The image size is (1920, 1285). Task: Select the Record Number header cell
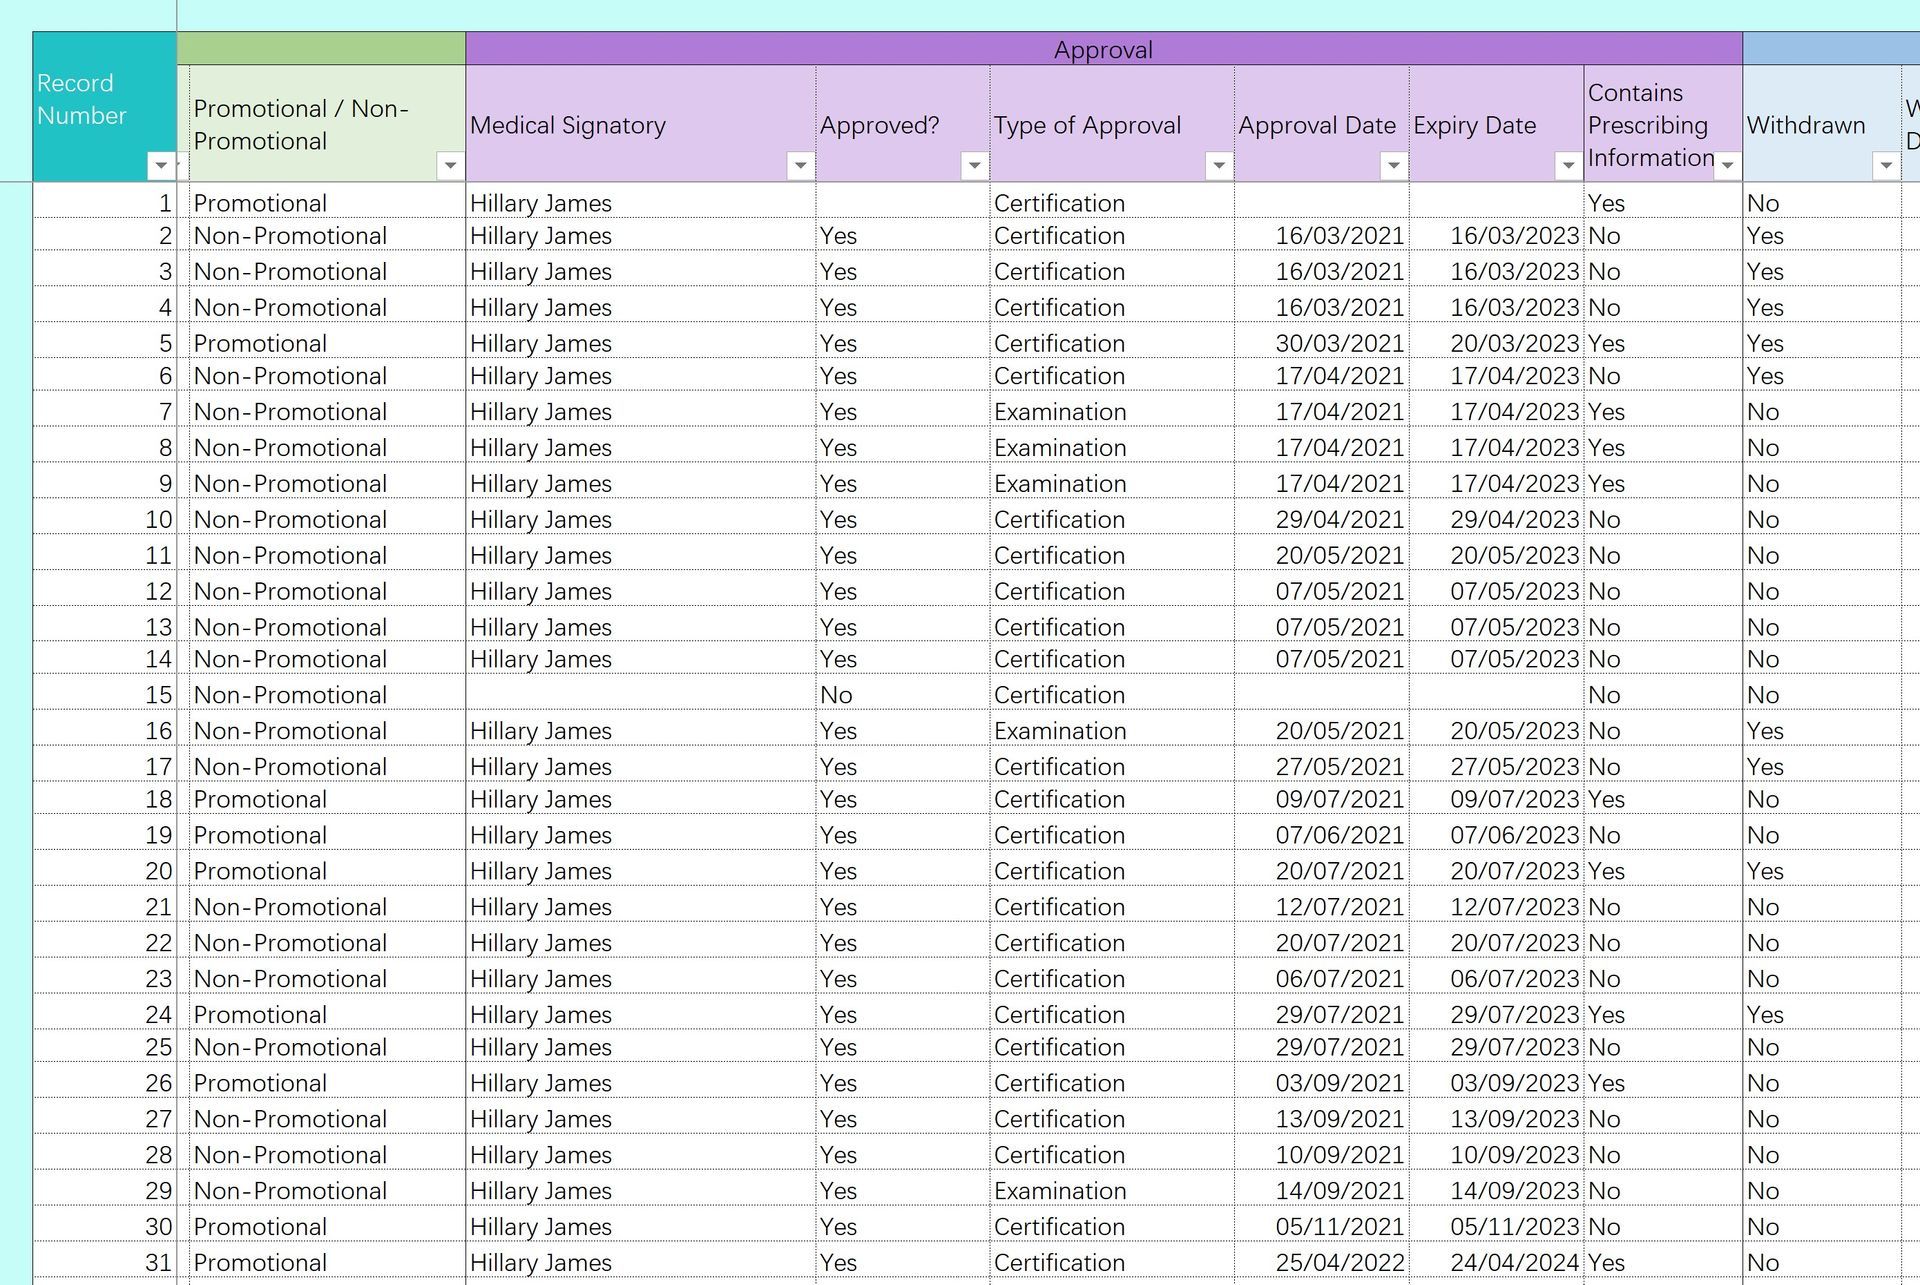(x=105, y=107)
